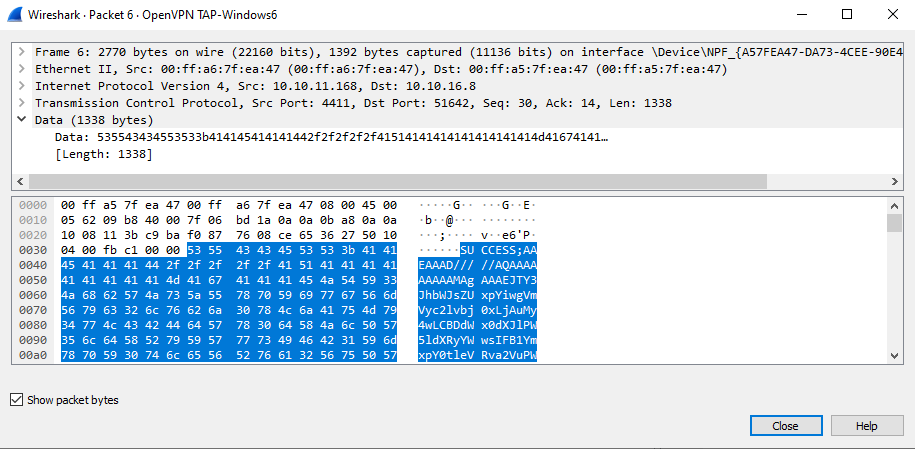Click the Close button
Screen dimensions: 915x449
tap(786, 426)
